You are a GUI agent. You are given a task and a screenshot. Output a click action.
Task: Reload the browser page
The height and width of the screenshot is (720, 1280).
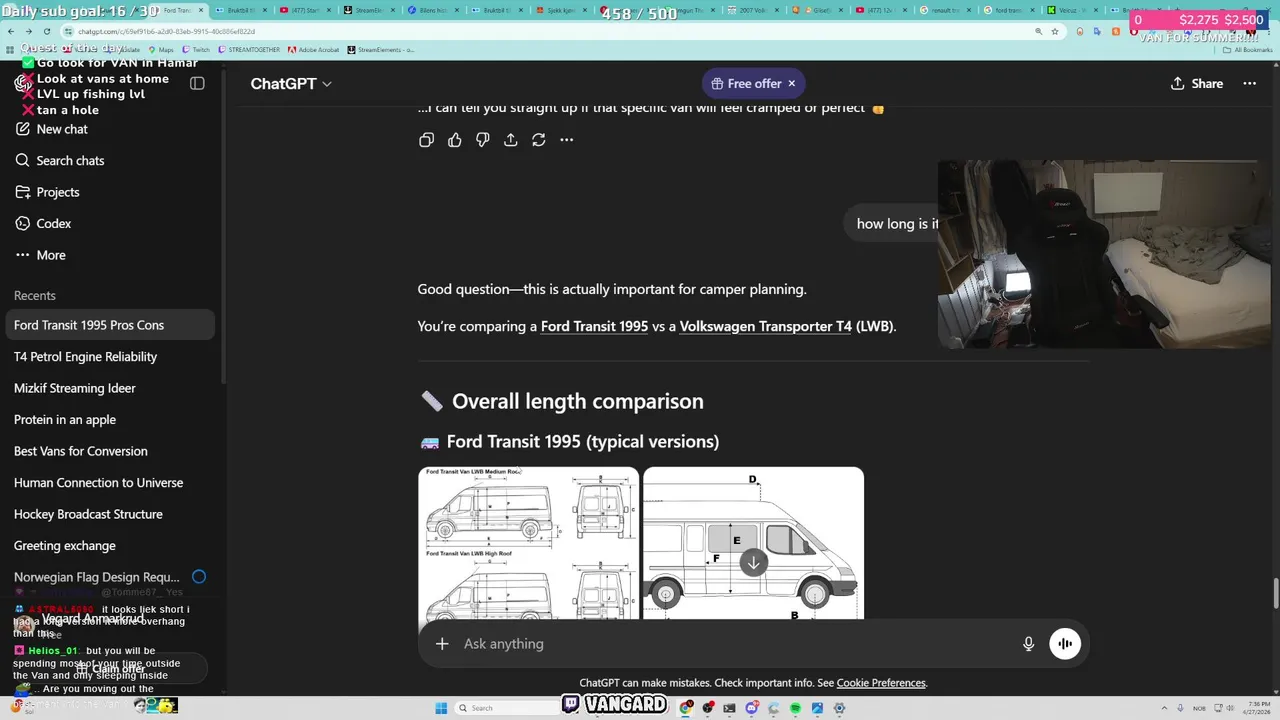click(x=46, y=31)
